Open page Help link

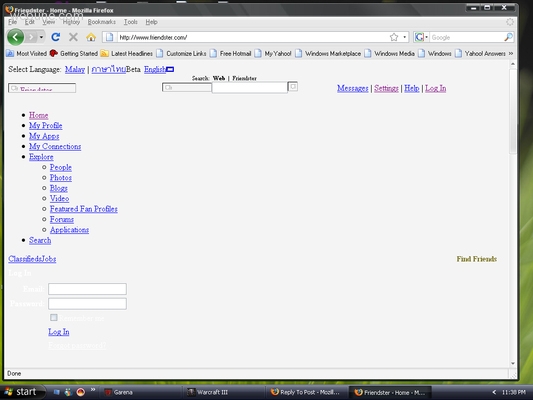[x=412, y=88]
